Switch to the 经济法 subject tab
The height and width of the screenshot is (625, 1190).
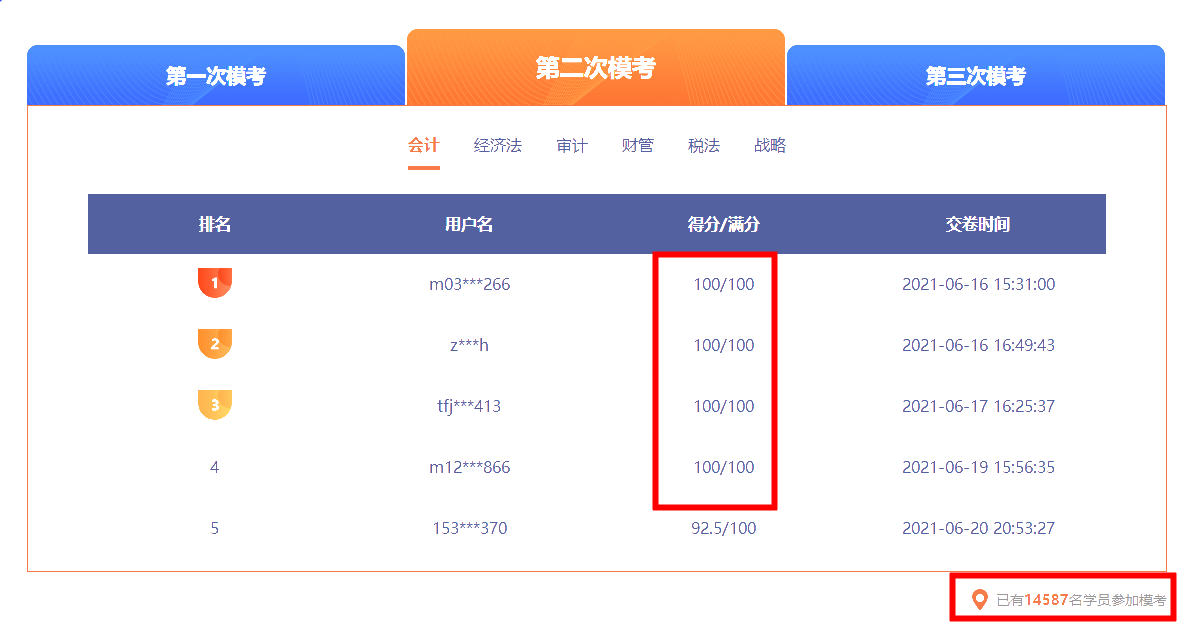[497, 145]
